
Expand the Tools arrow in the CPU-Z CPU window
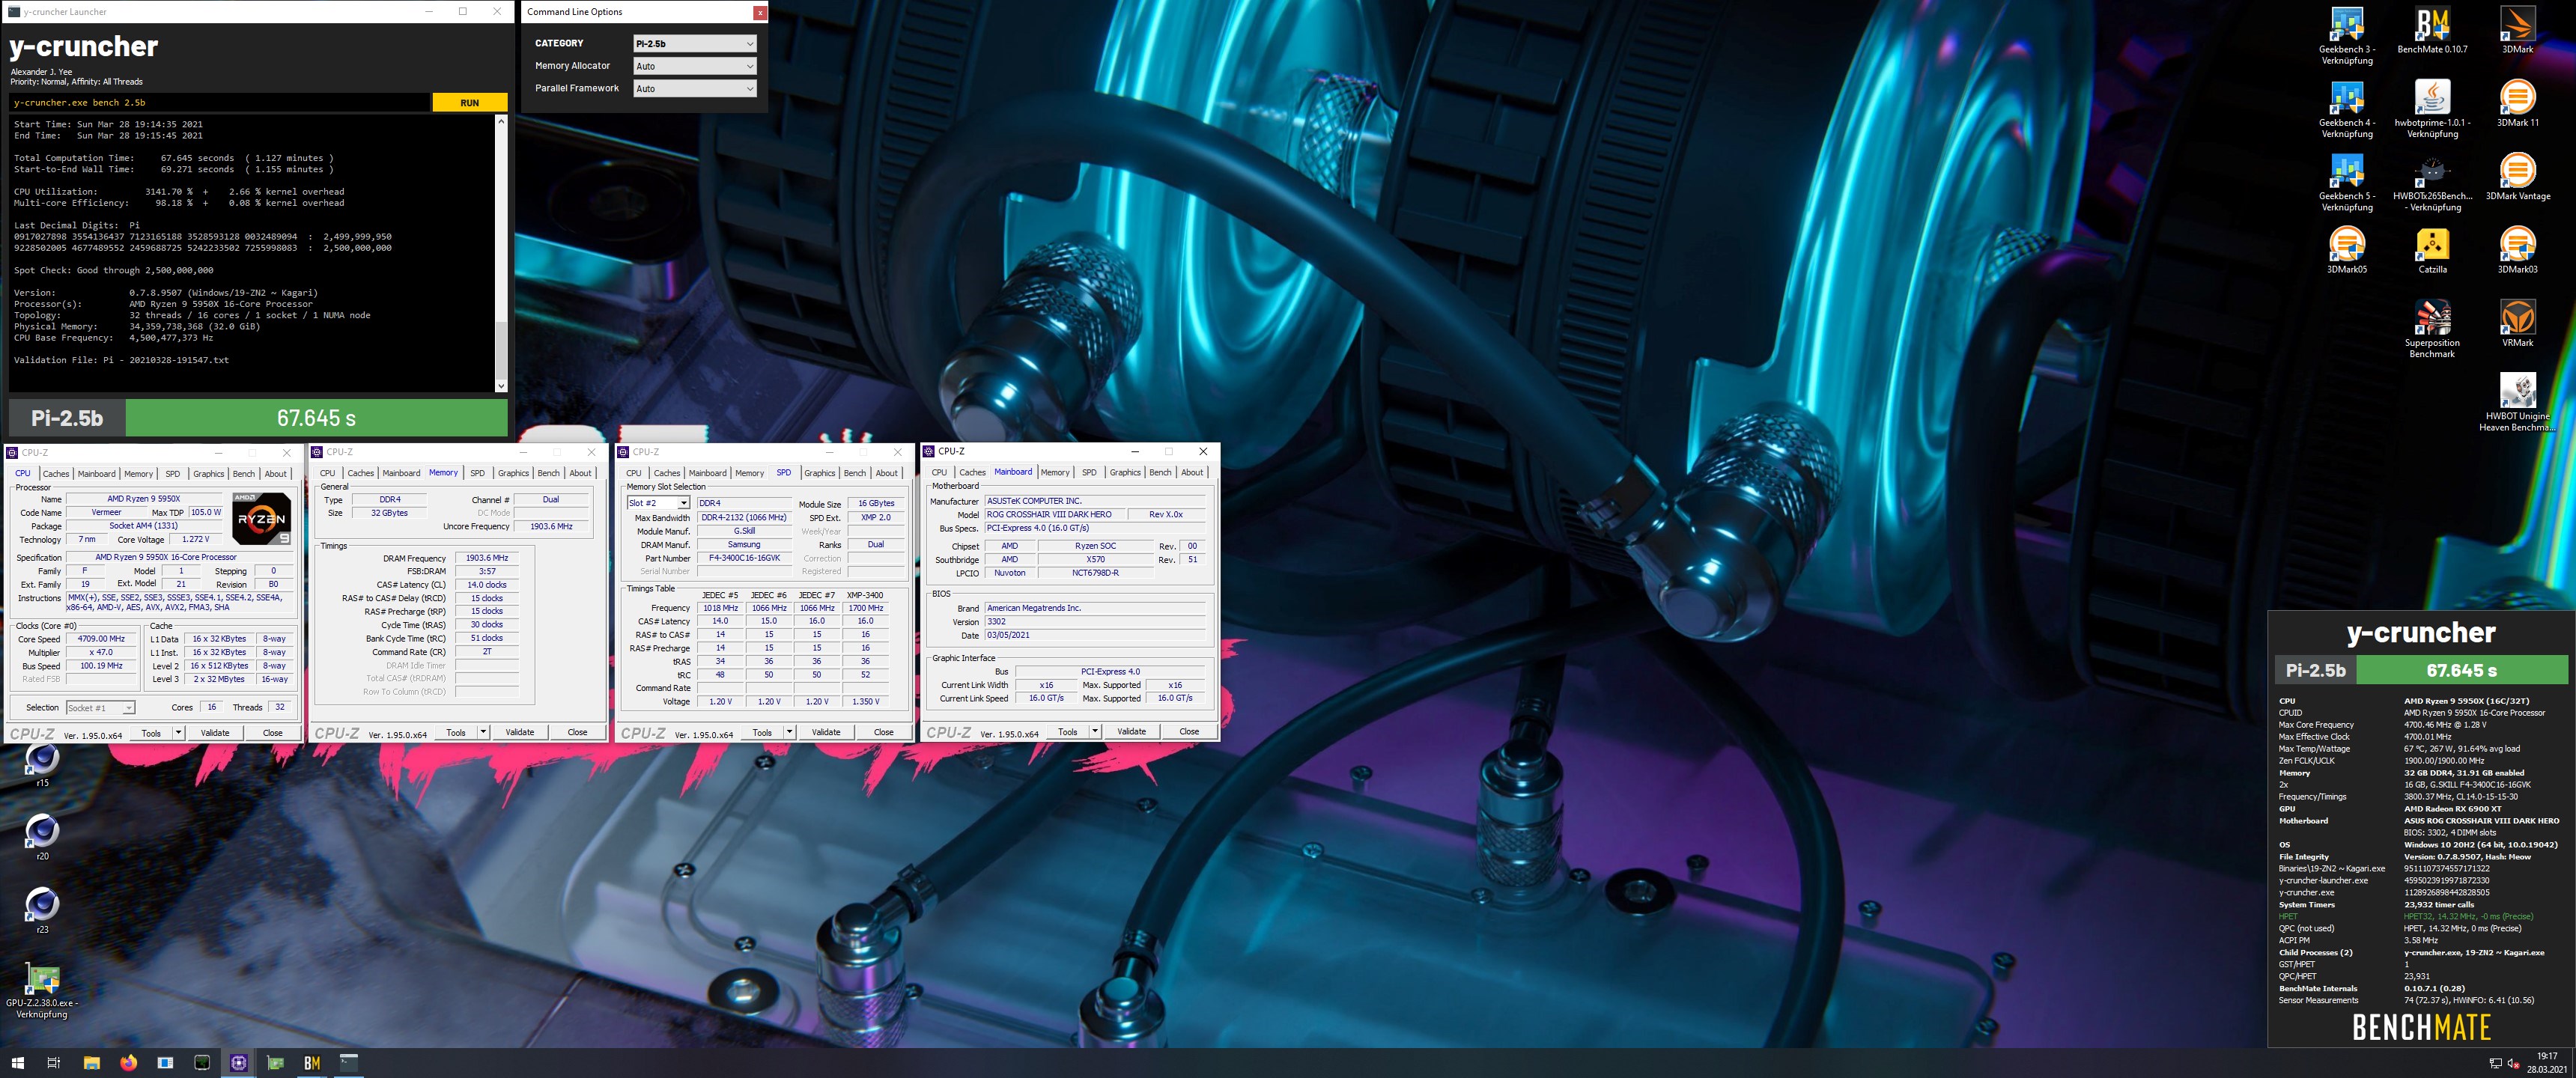click(178, 733)
